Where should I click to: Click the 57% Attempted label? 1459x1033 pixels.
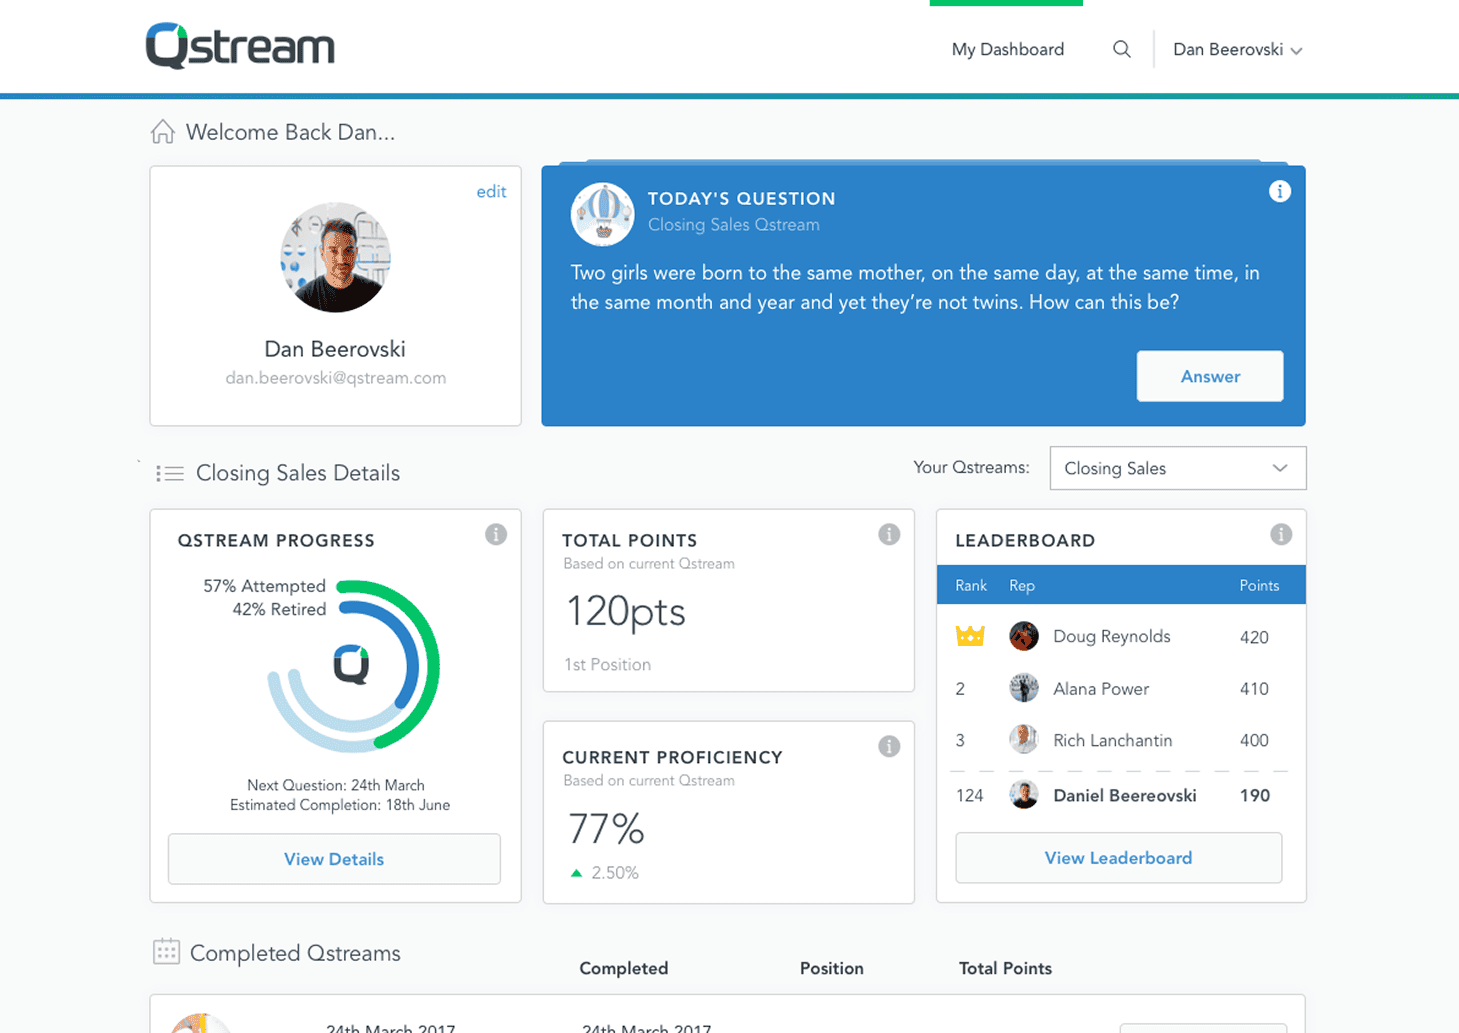265,586
